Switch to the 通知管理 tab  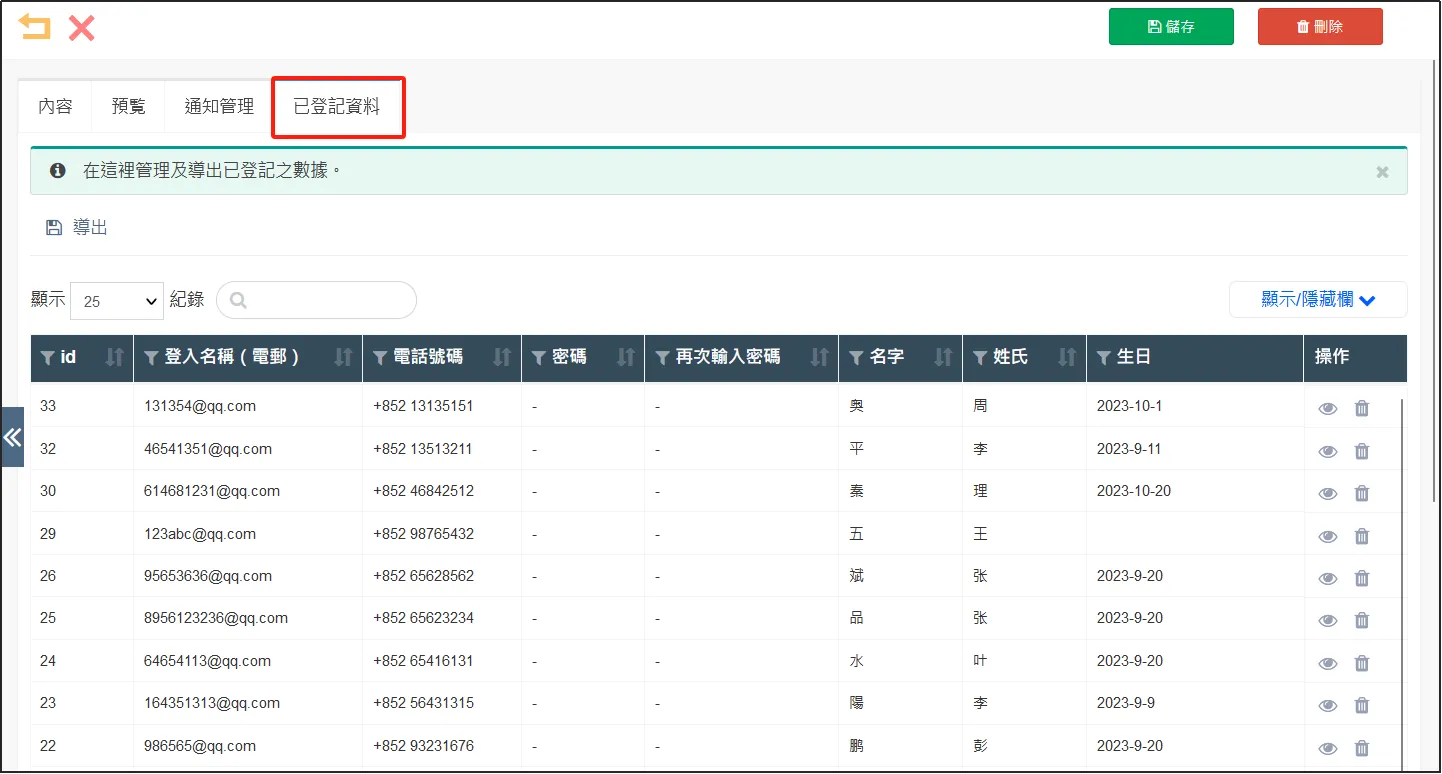[x=219, y=106]
